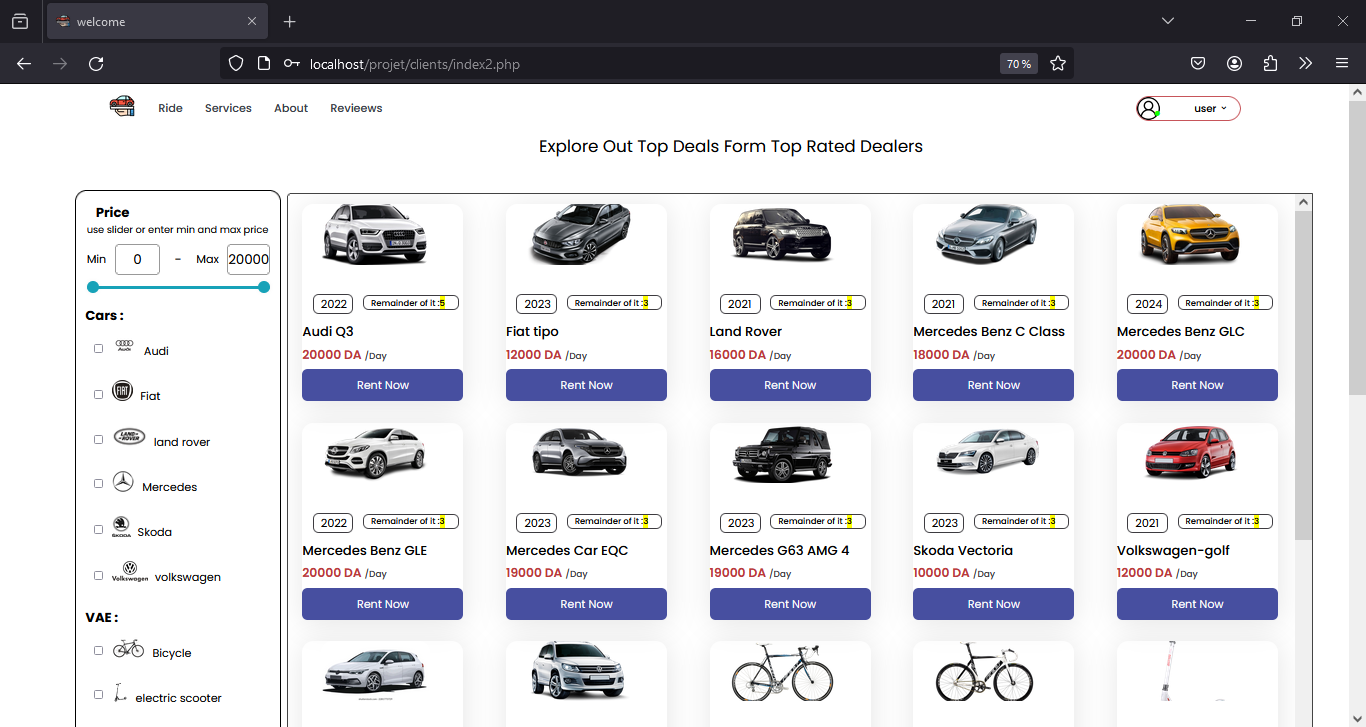
Task: Rent the Mercedes Benz C Class now
Action: coord(993,385)
